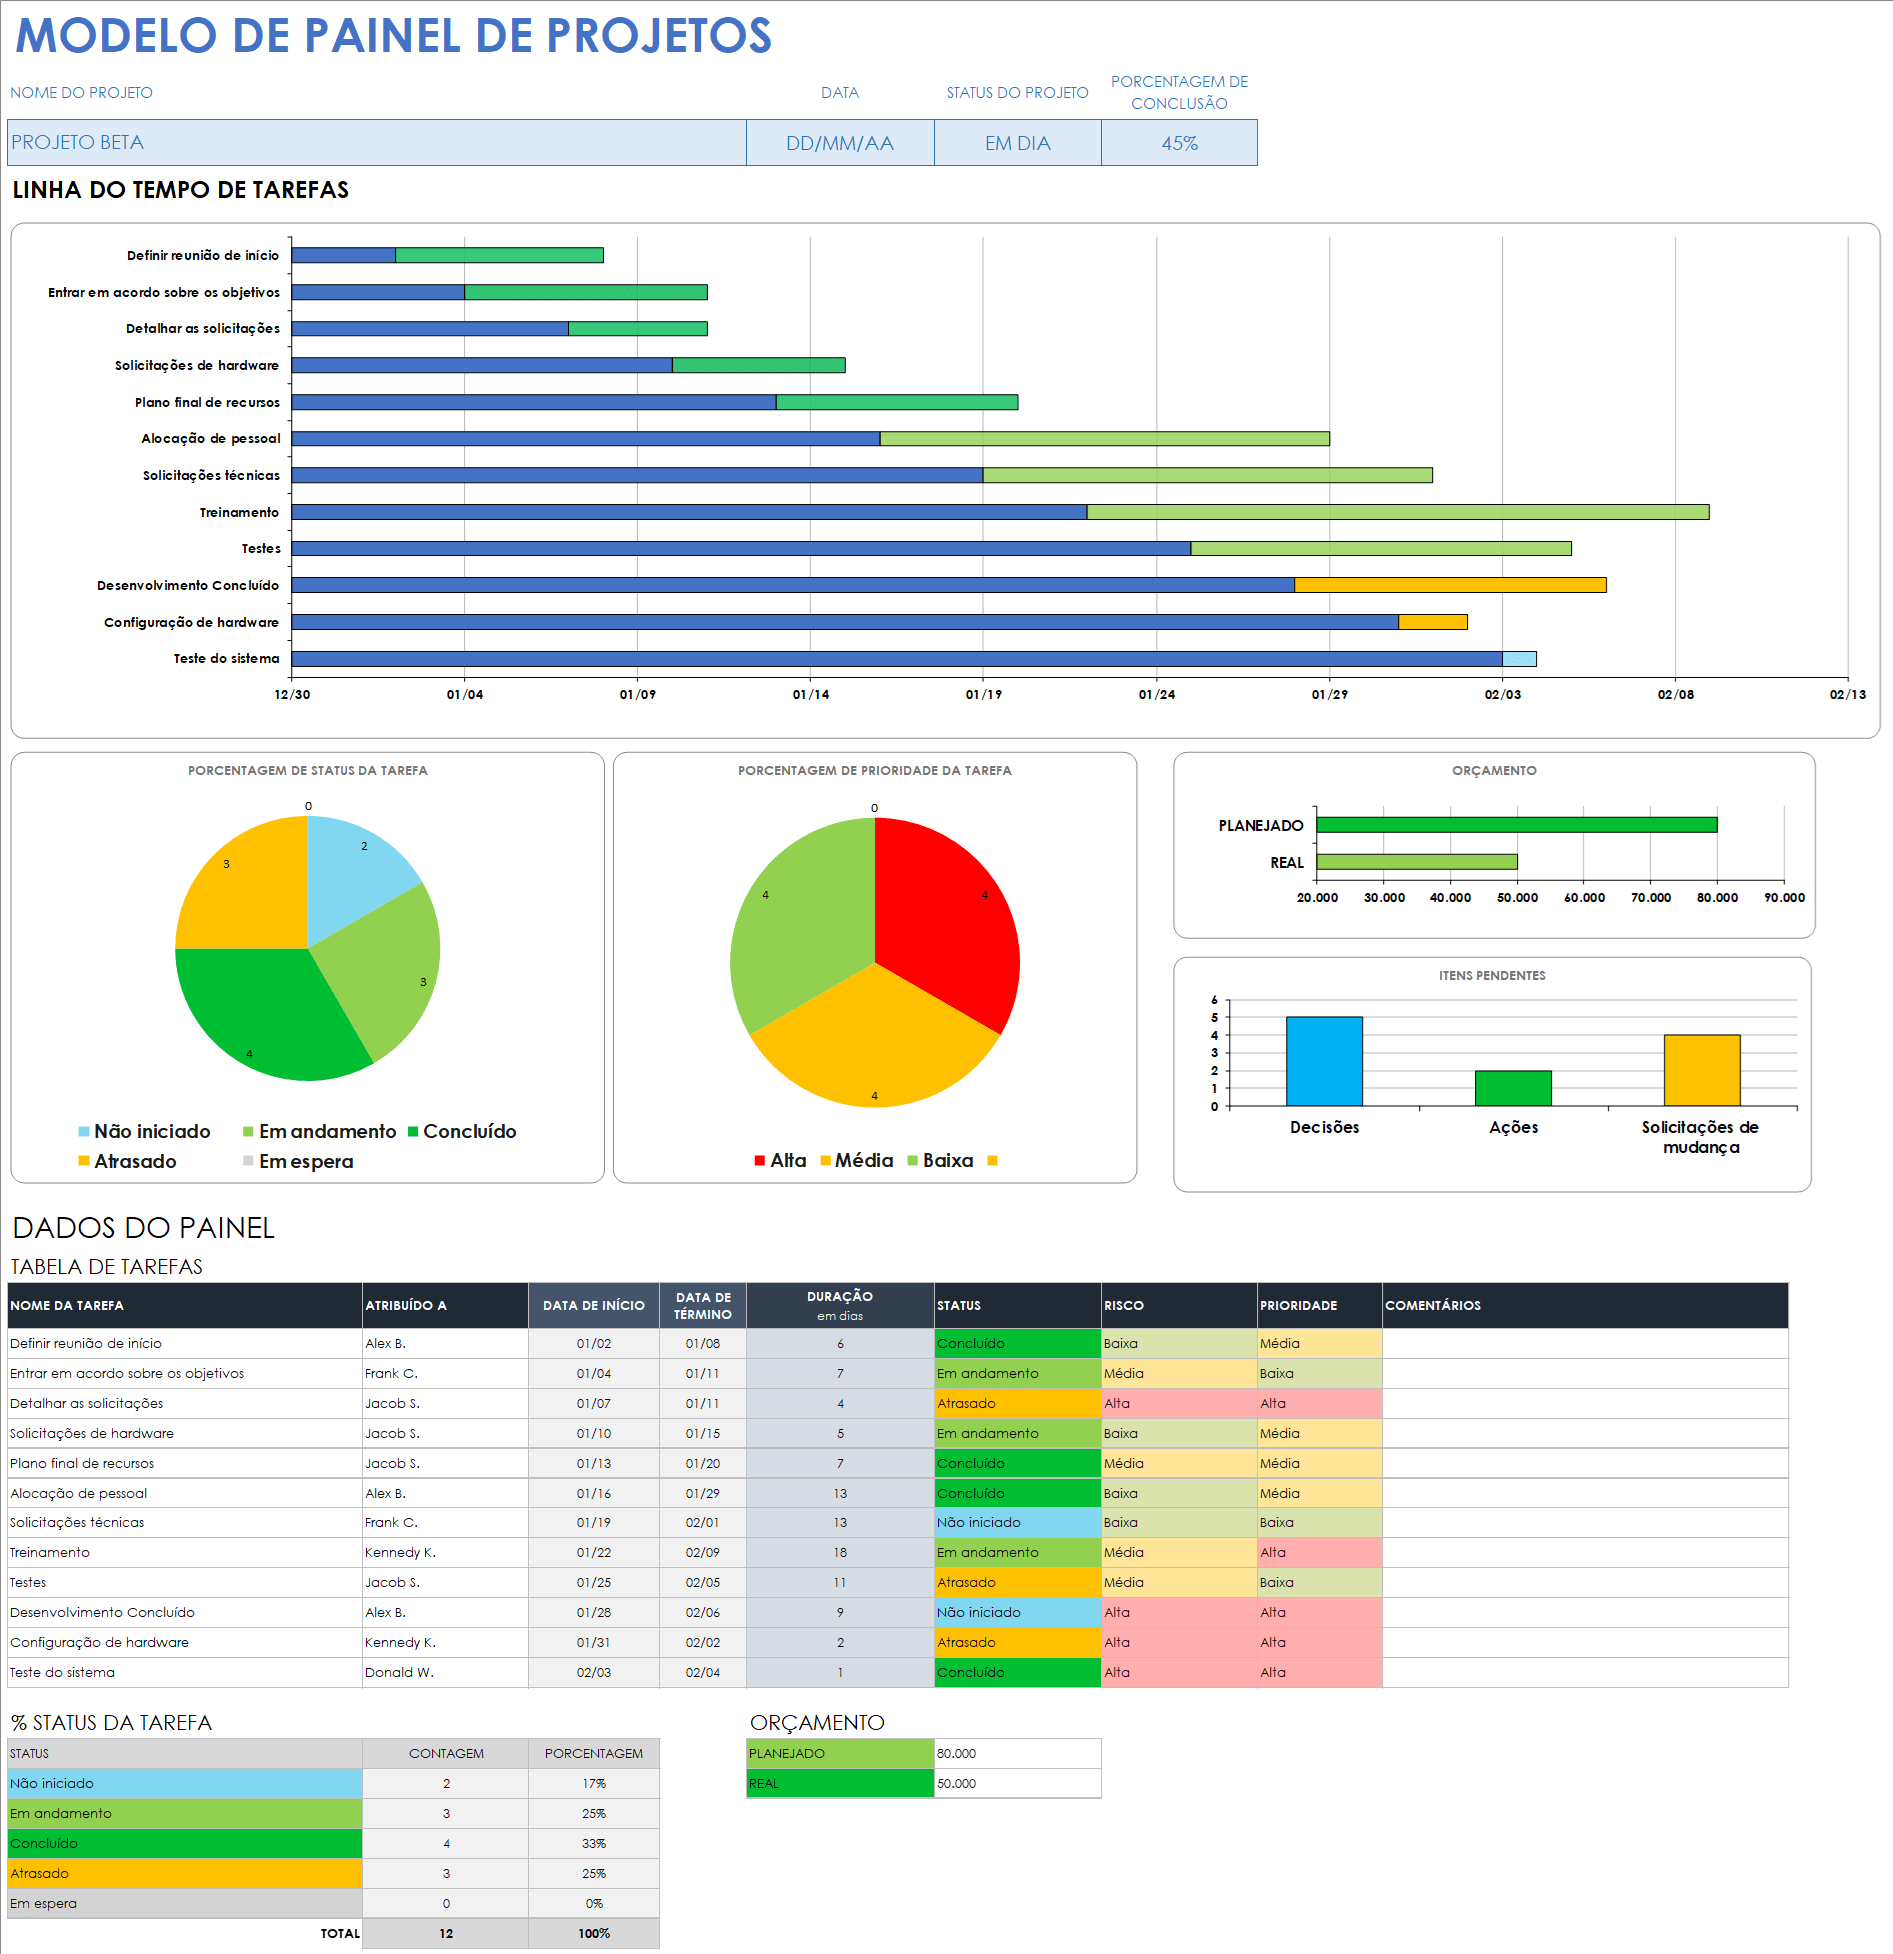Select the Definir reunião de início task cell
The height and width of the screenshot is (1954, 1893).
coord(184,1344)
